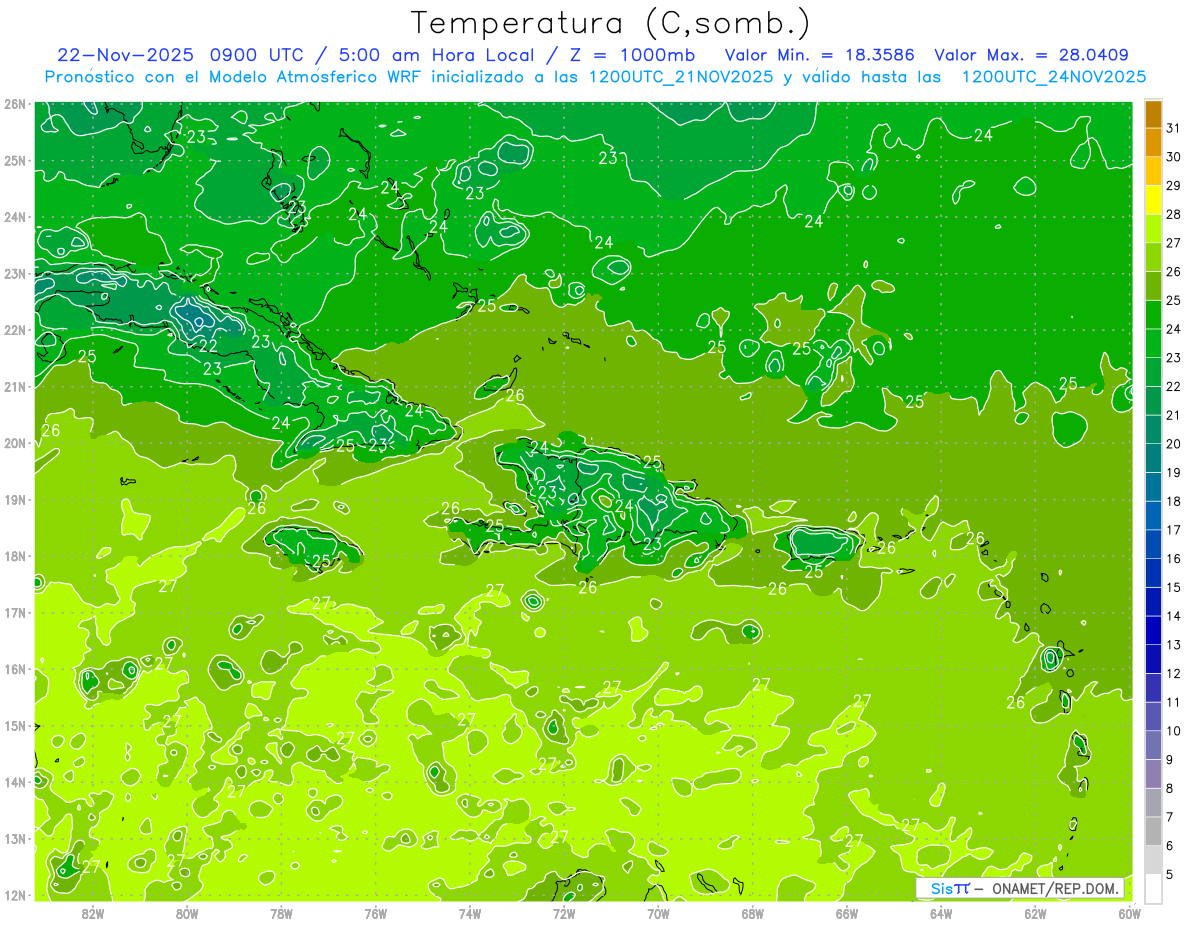Viewport: 1200px width, 927px height.
Task: Click the 76W longitude axis label
Action: [x=375, y=912]
